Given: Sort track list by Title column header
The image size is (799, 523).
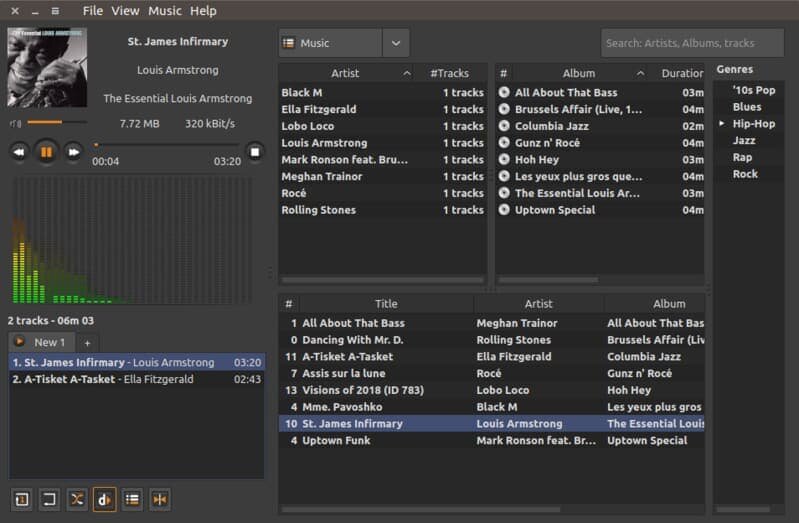Looking at the screenshot, I should [386, 304].
